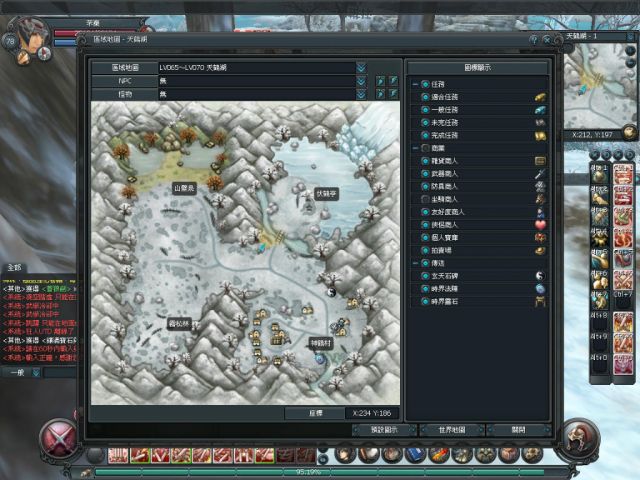Click the 世界地圖 button
Viewport: 640px width, 480px height.
pos(452,430)
